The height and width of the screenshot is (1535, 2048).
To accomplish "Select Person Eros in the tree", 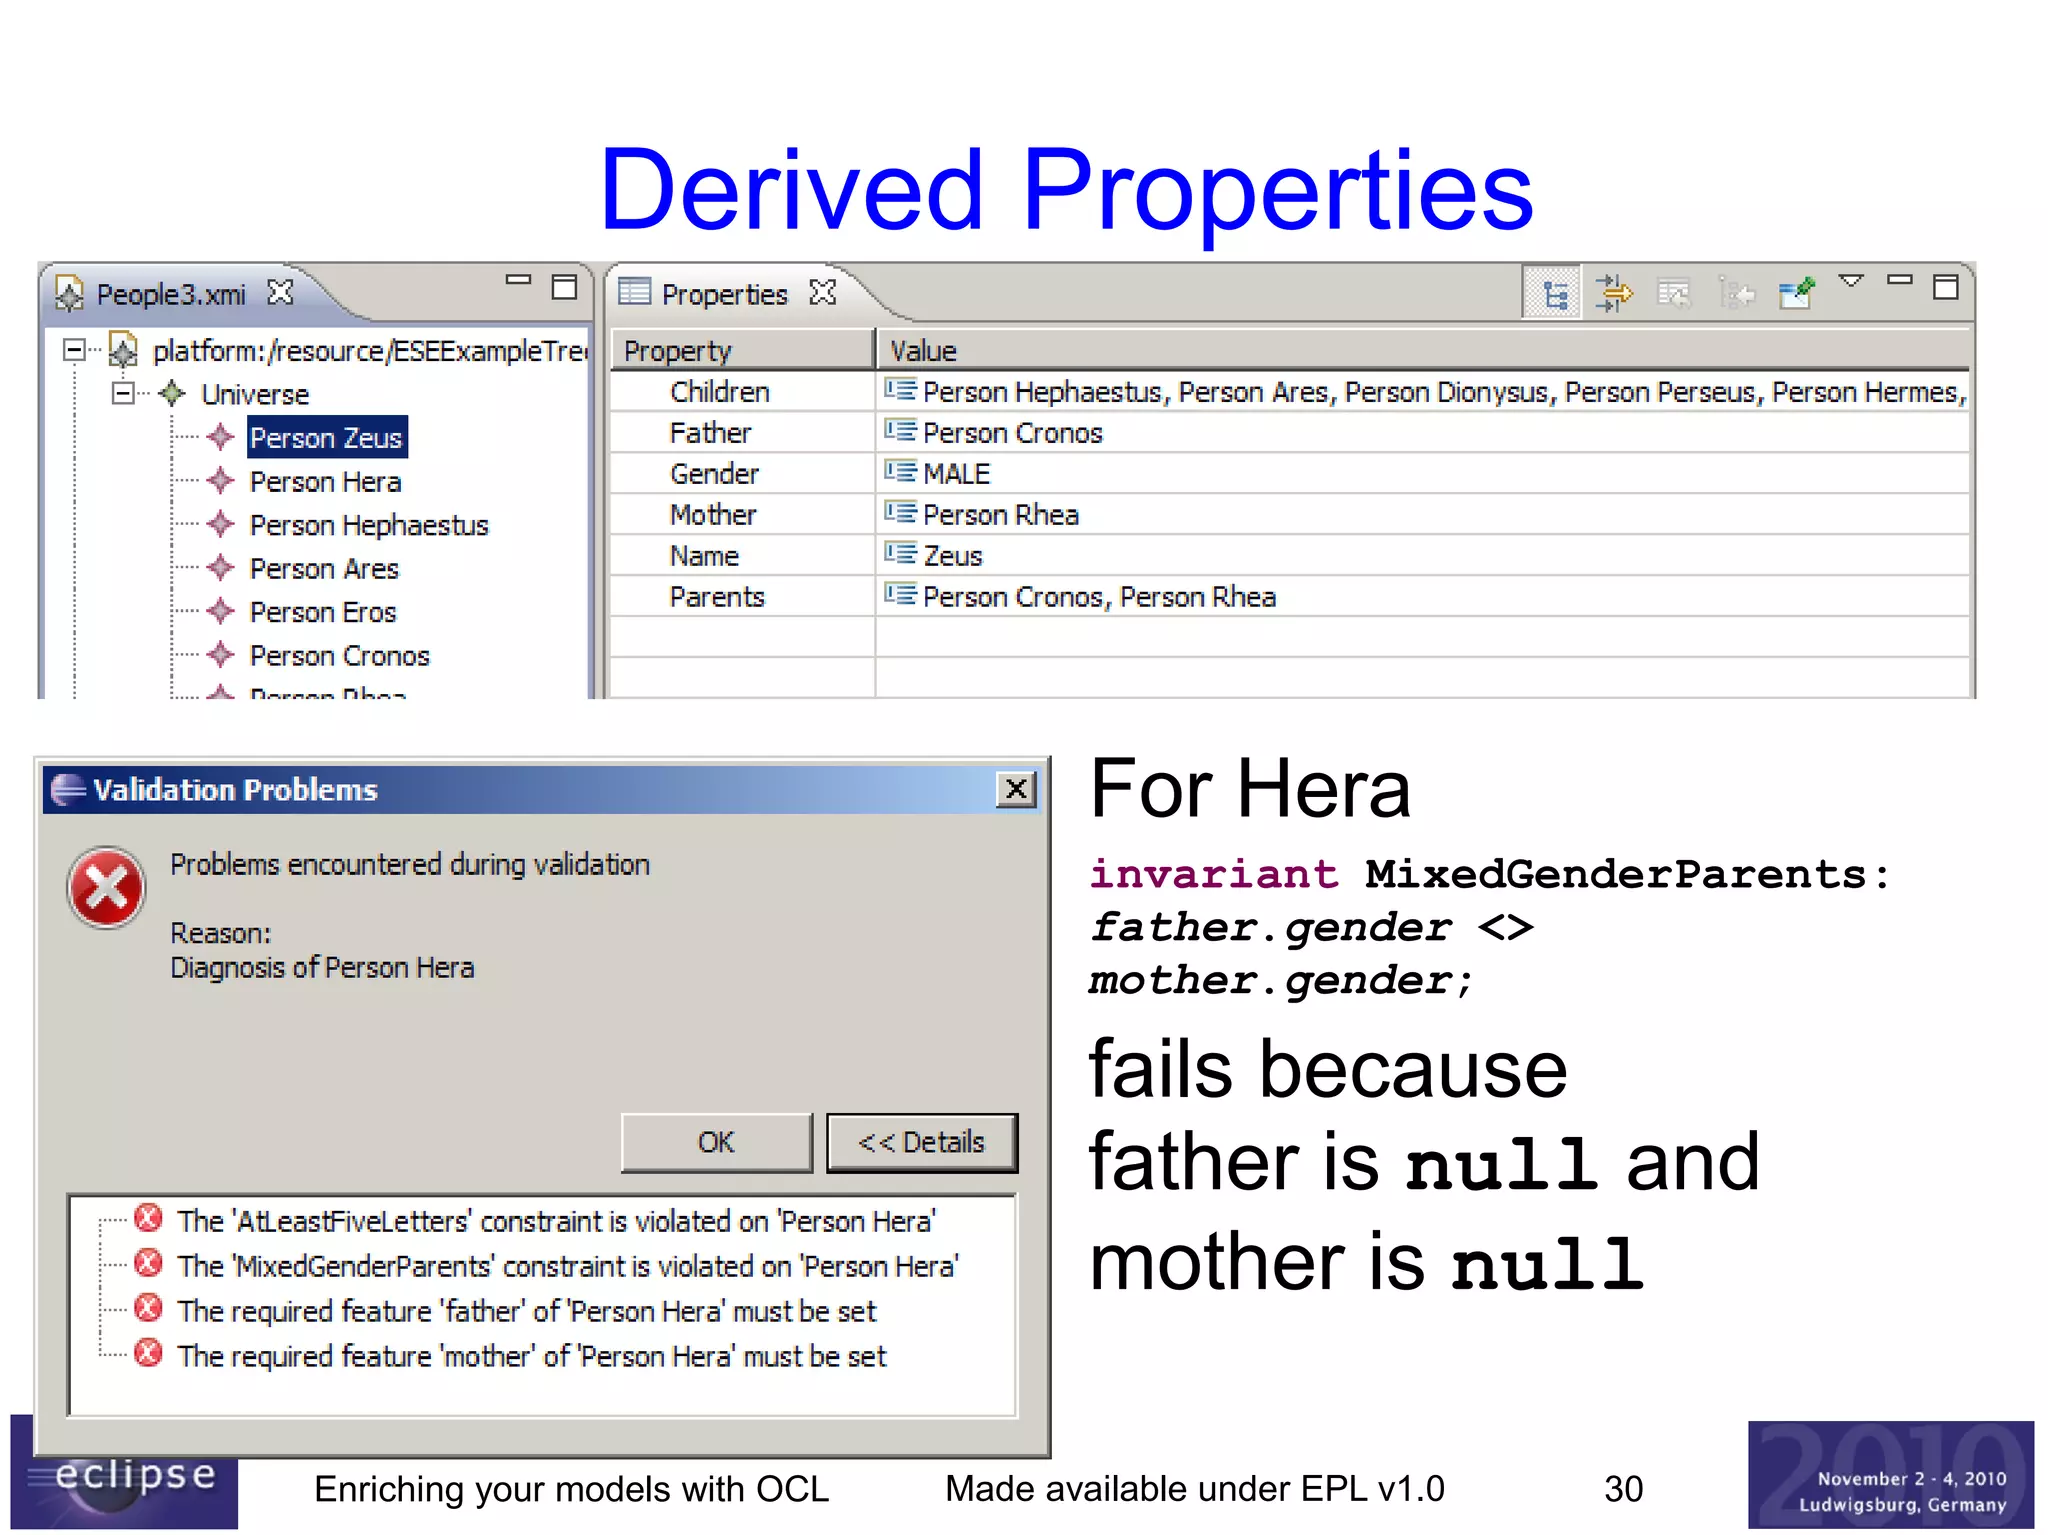I will [x=323, y=612].
